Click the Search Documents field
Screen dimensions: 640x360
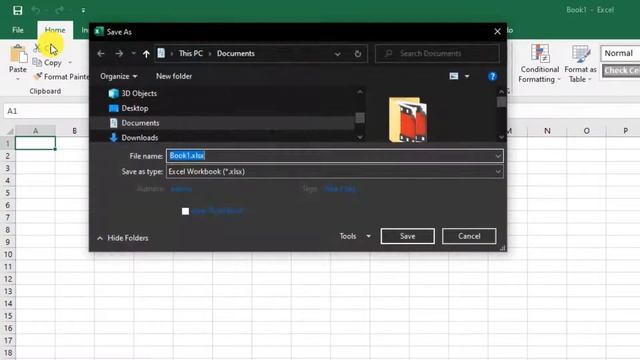437,53
